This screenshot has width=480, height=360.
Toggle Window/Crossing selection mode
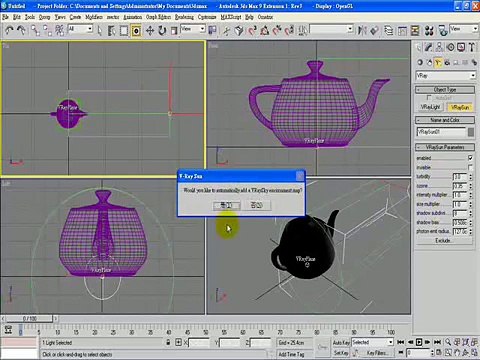[136, 31]
